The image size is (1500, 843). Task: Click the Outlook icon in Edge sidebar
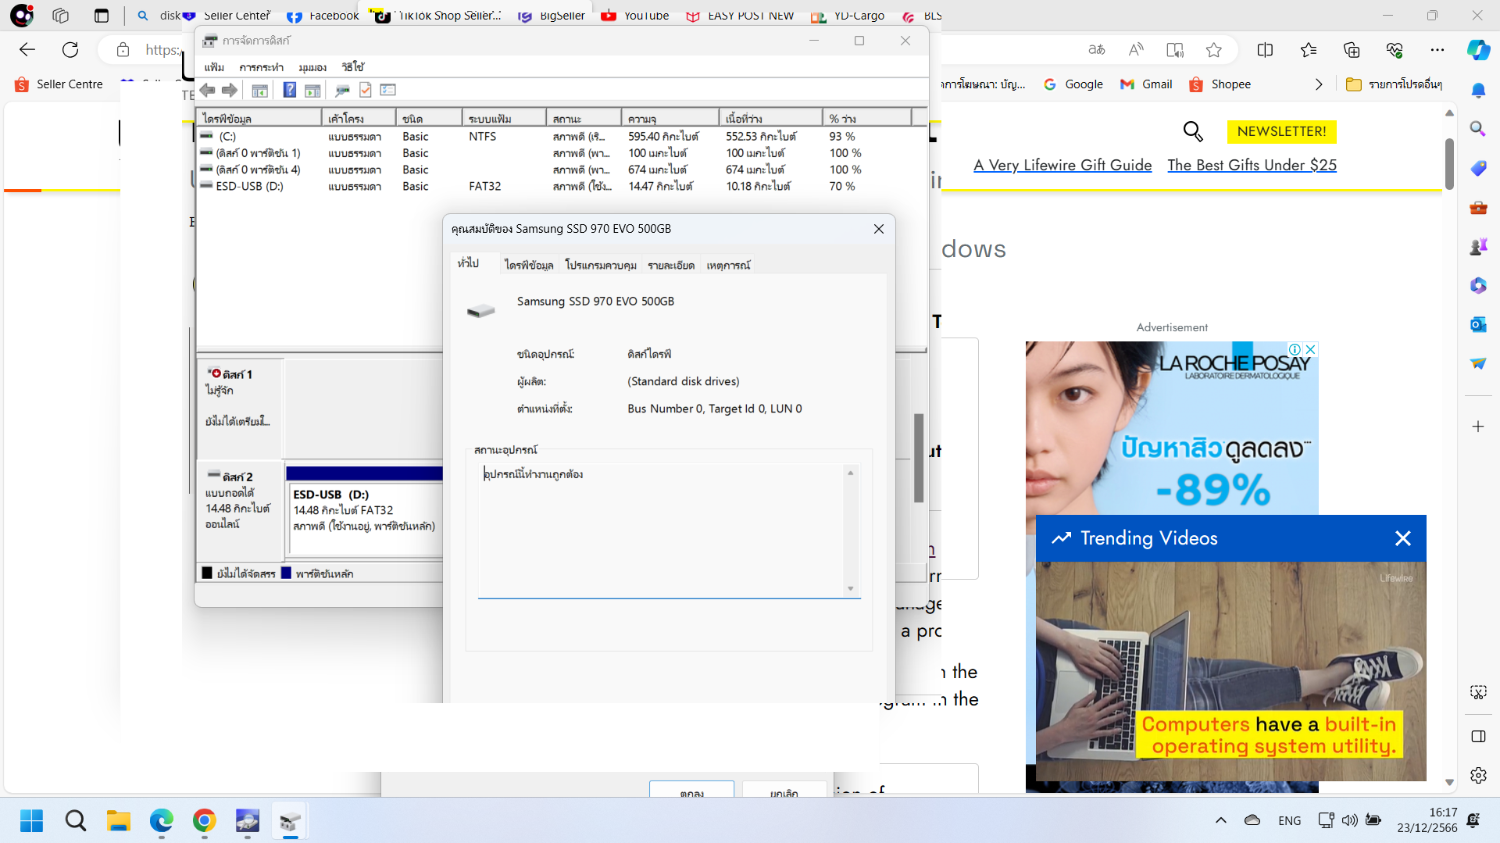click(x=1478, y=324)
